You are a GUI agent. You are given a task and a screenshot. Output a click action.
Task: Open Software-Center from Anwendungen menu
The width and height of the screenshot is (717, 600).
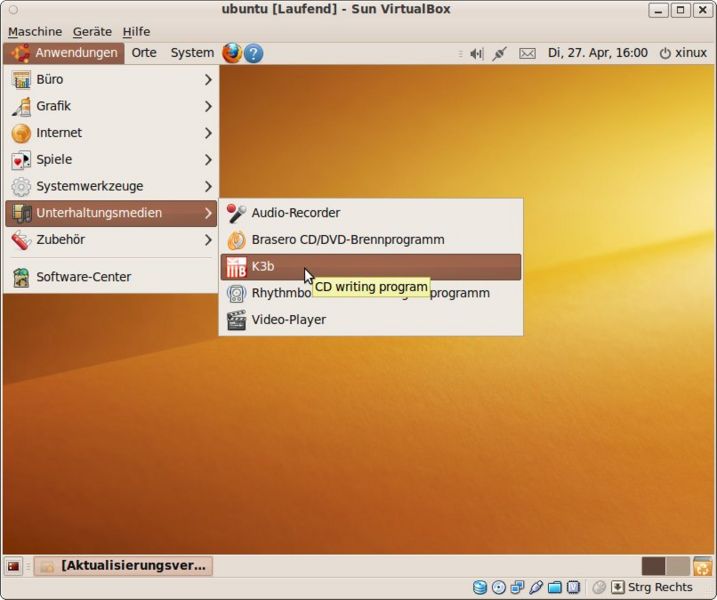pos(84,277)
